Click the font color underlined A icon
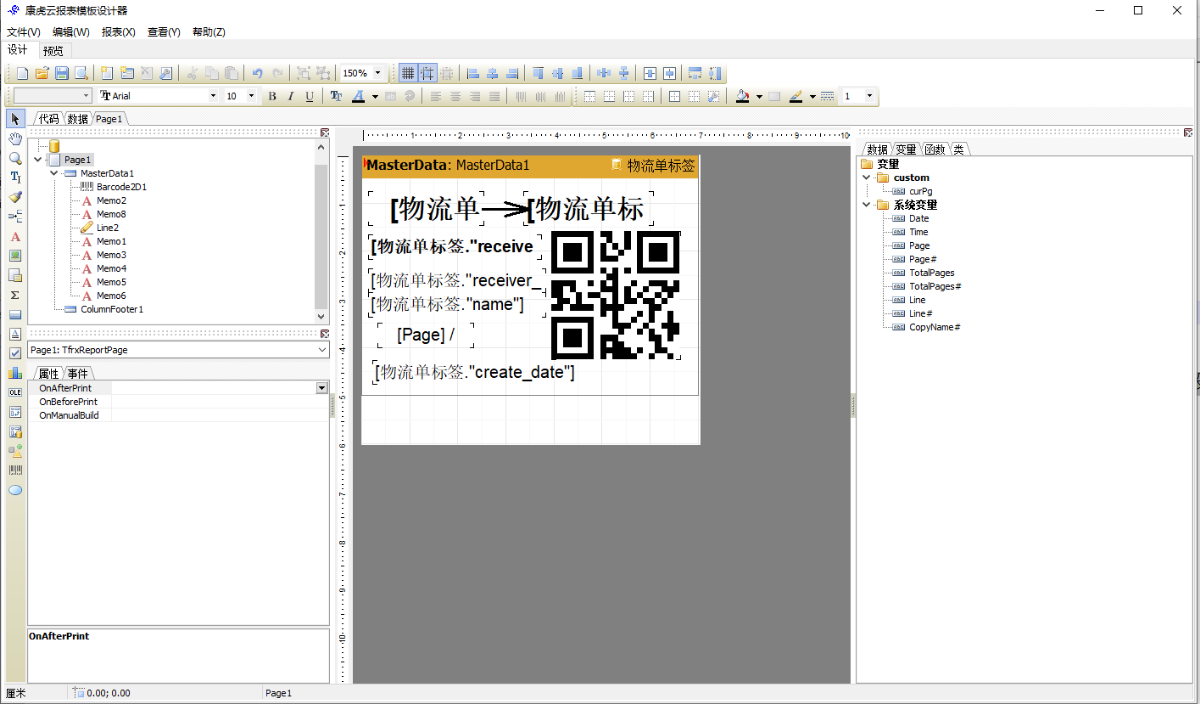The image size is (1200, 704). tap(360, 96)
